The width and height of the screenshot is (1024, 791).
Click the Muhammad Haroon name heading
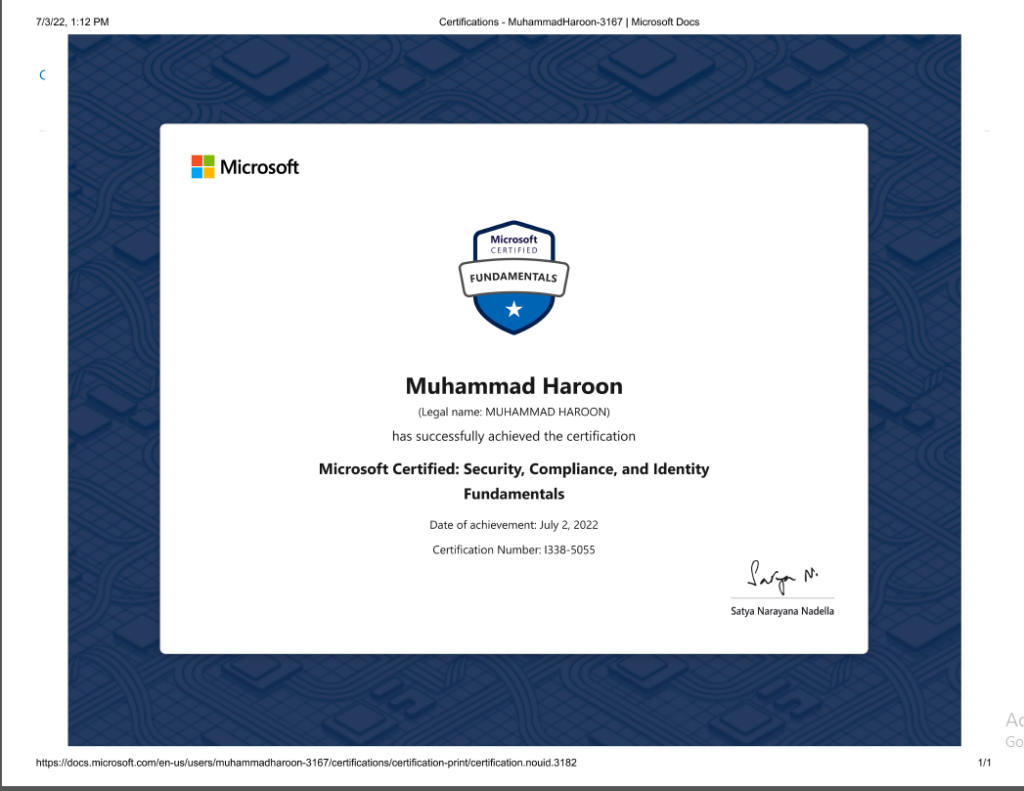click(x=514, y=386)
